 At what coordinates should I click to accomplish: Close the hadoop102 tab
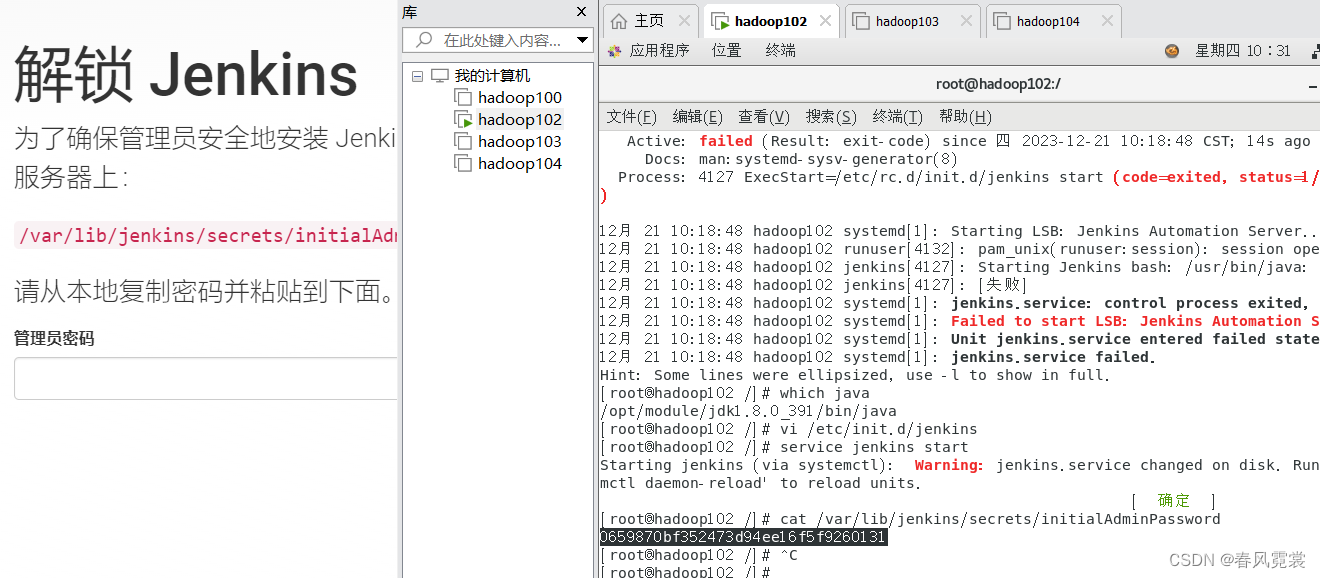826,20
